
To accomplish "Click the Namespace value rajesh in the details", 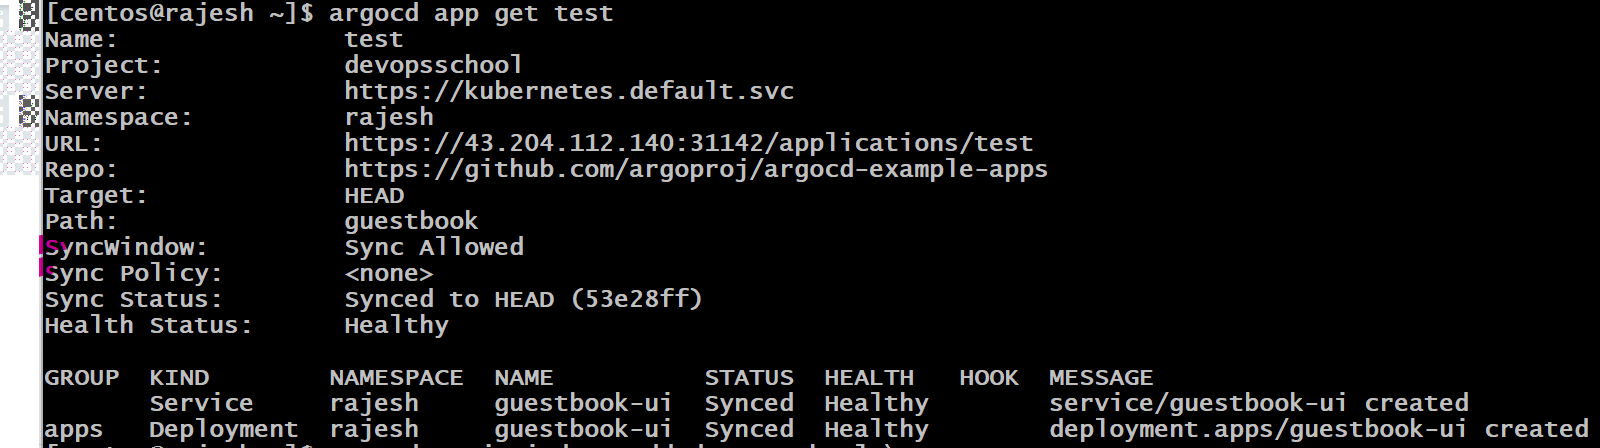I will pos(389,117).
